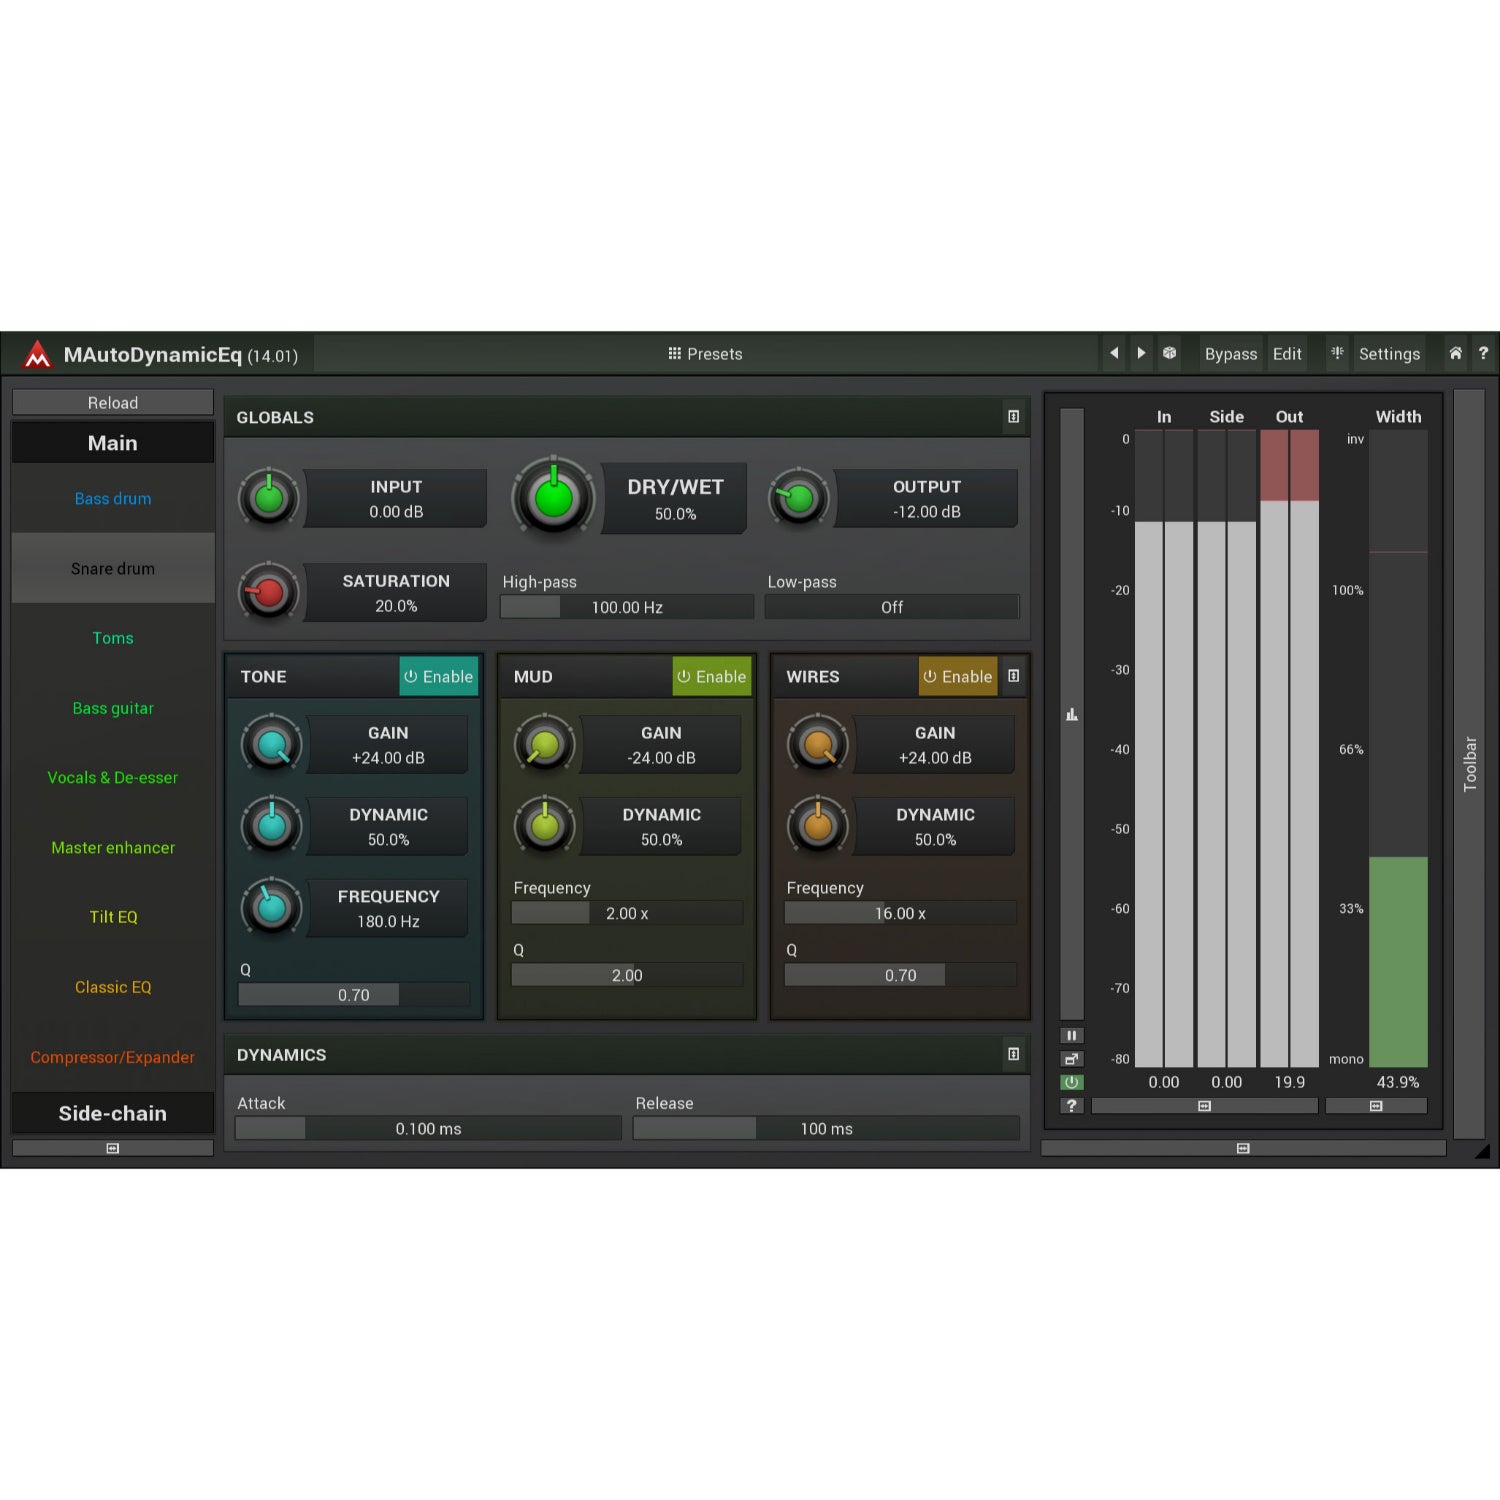Click the Low-pass Off field

(892, 607)
